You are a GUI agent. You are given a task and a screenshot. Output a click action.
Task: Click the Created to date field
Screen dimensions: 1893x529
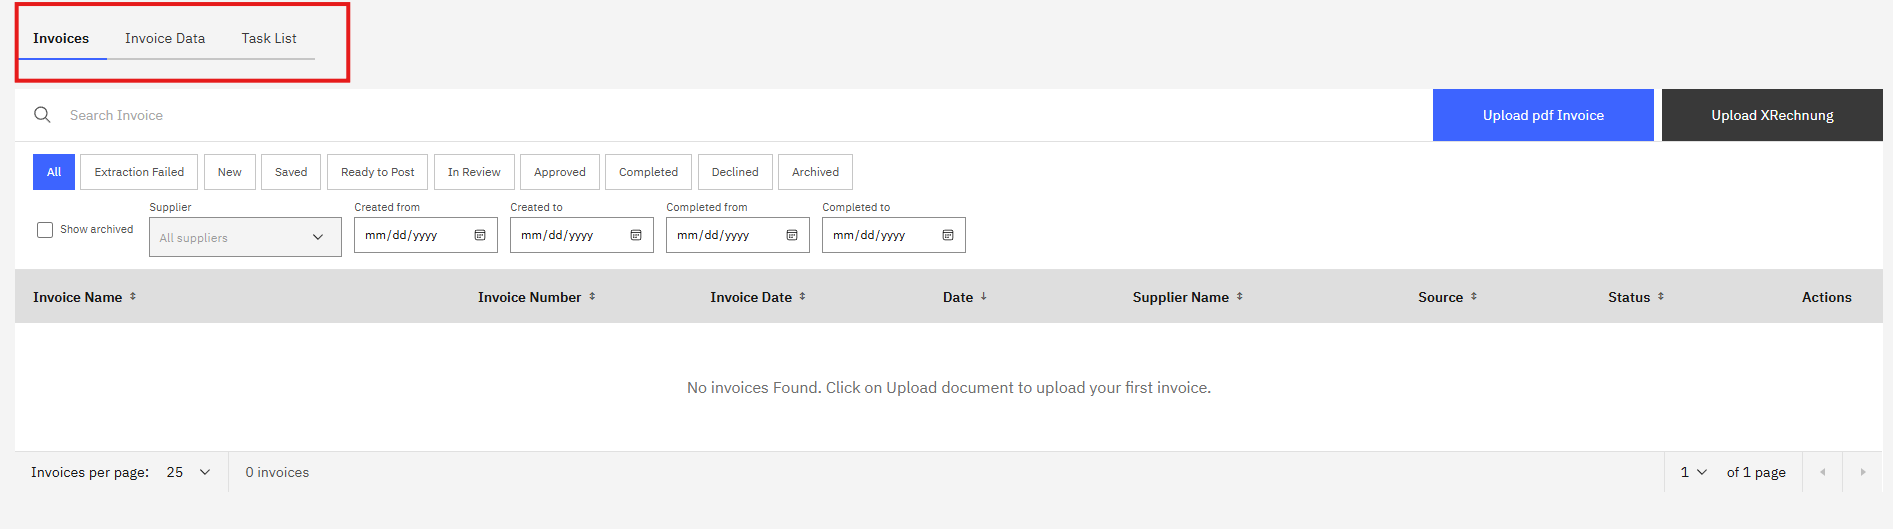click(582, 235)
